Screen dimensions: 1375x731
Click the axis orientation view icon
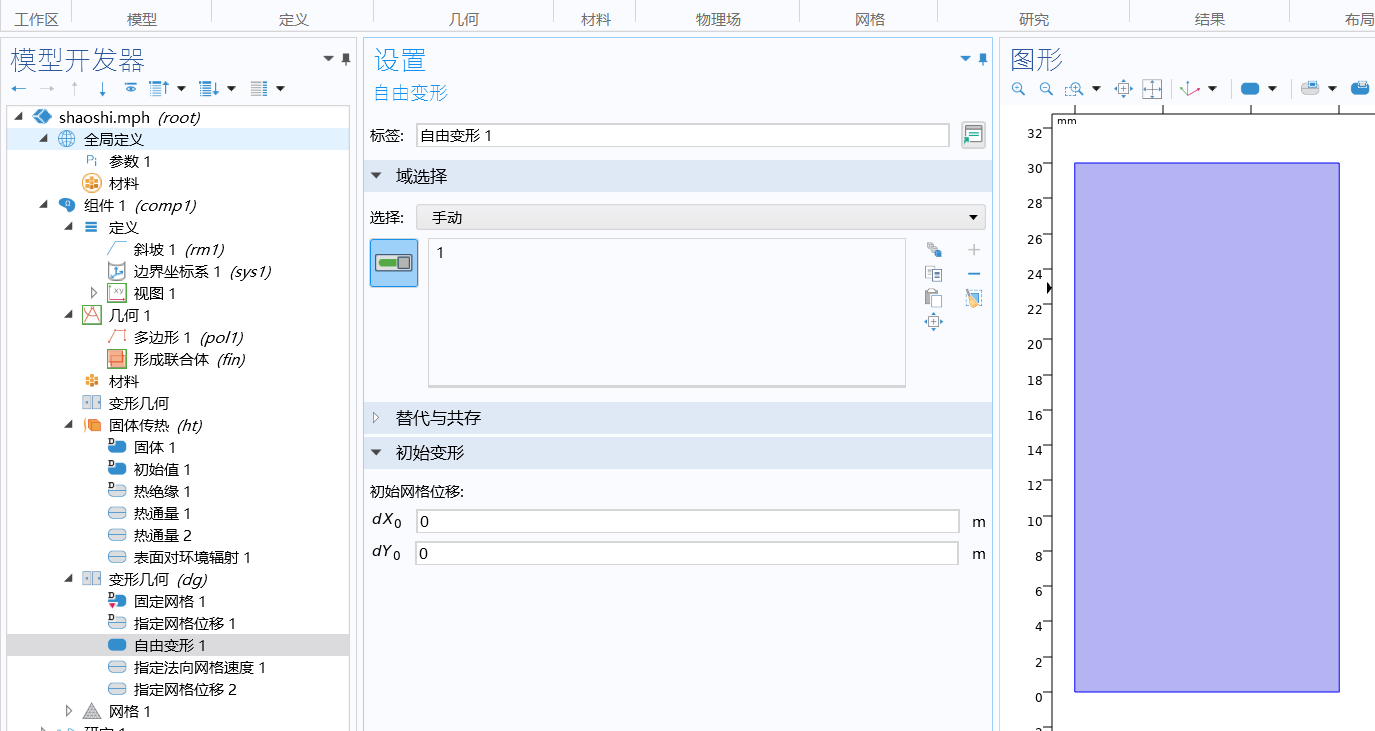(x=1190, y=89)
